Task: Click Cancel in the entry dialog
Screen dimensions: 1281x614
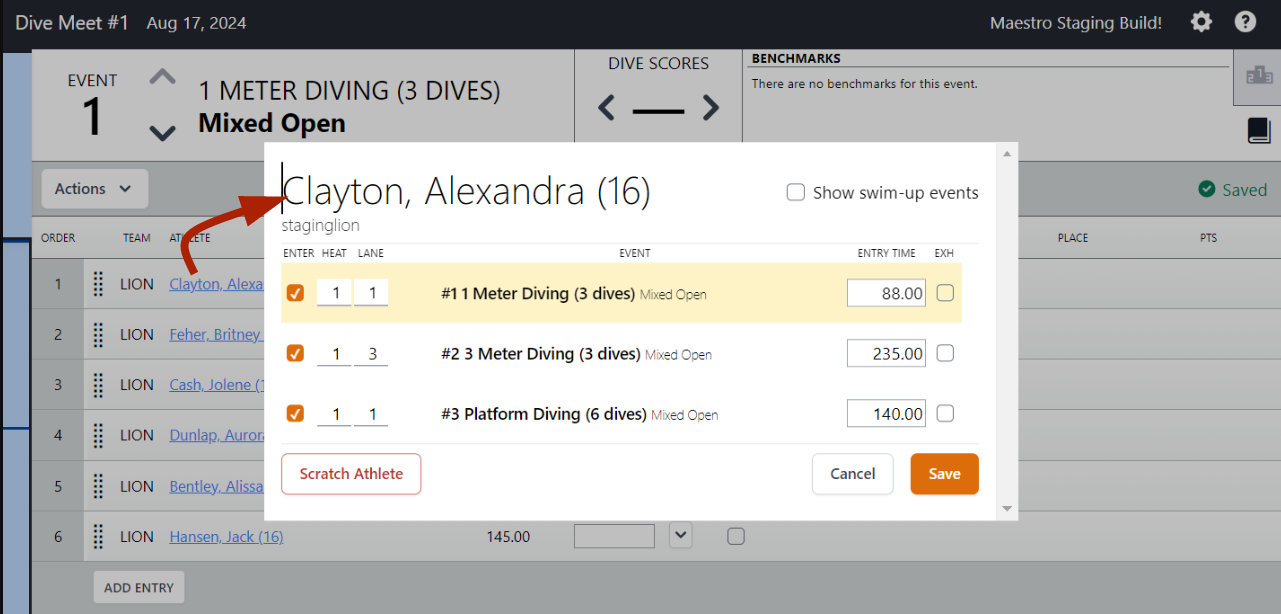Action: [852, 474]
